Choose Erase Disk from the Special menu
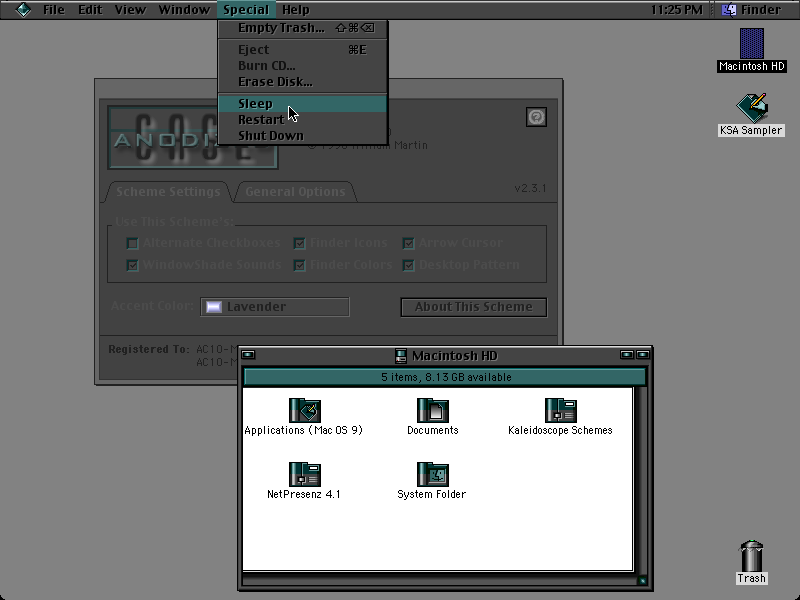 pyautogui.click(x=303, y=82)
